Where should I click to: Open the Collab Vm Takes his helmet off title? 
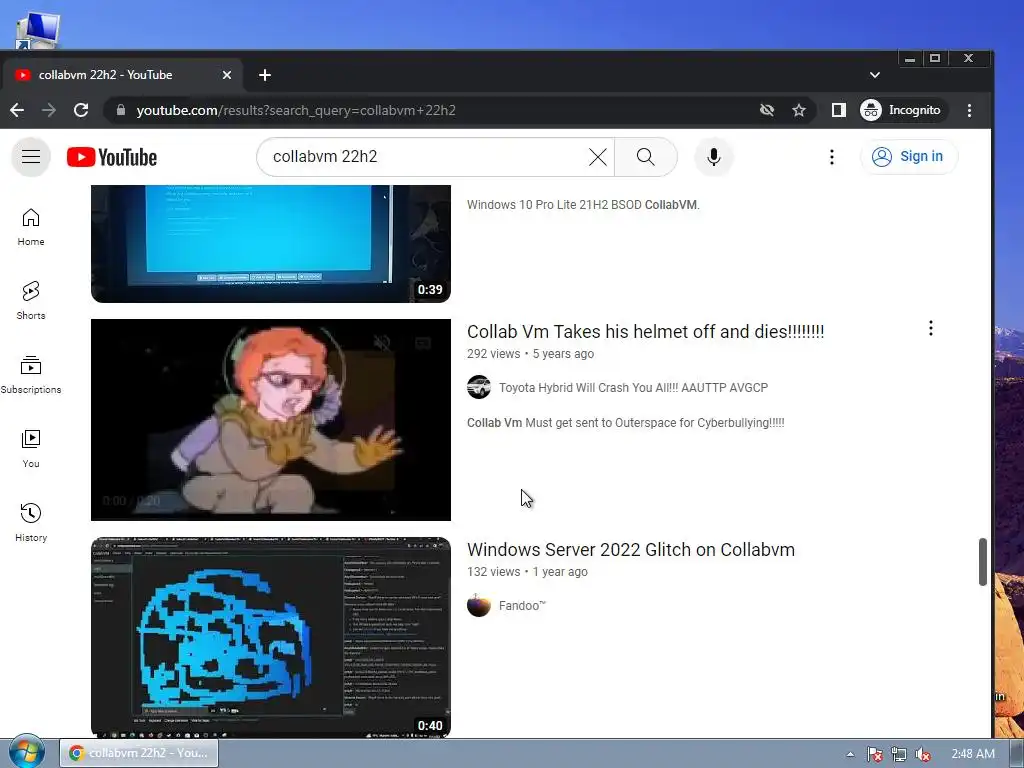645,332
